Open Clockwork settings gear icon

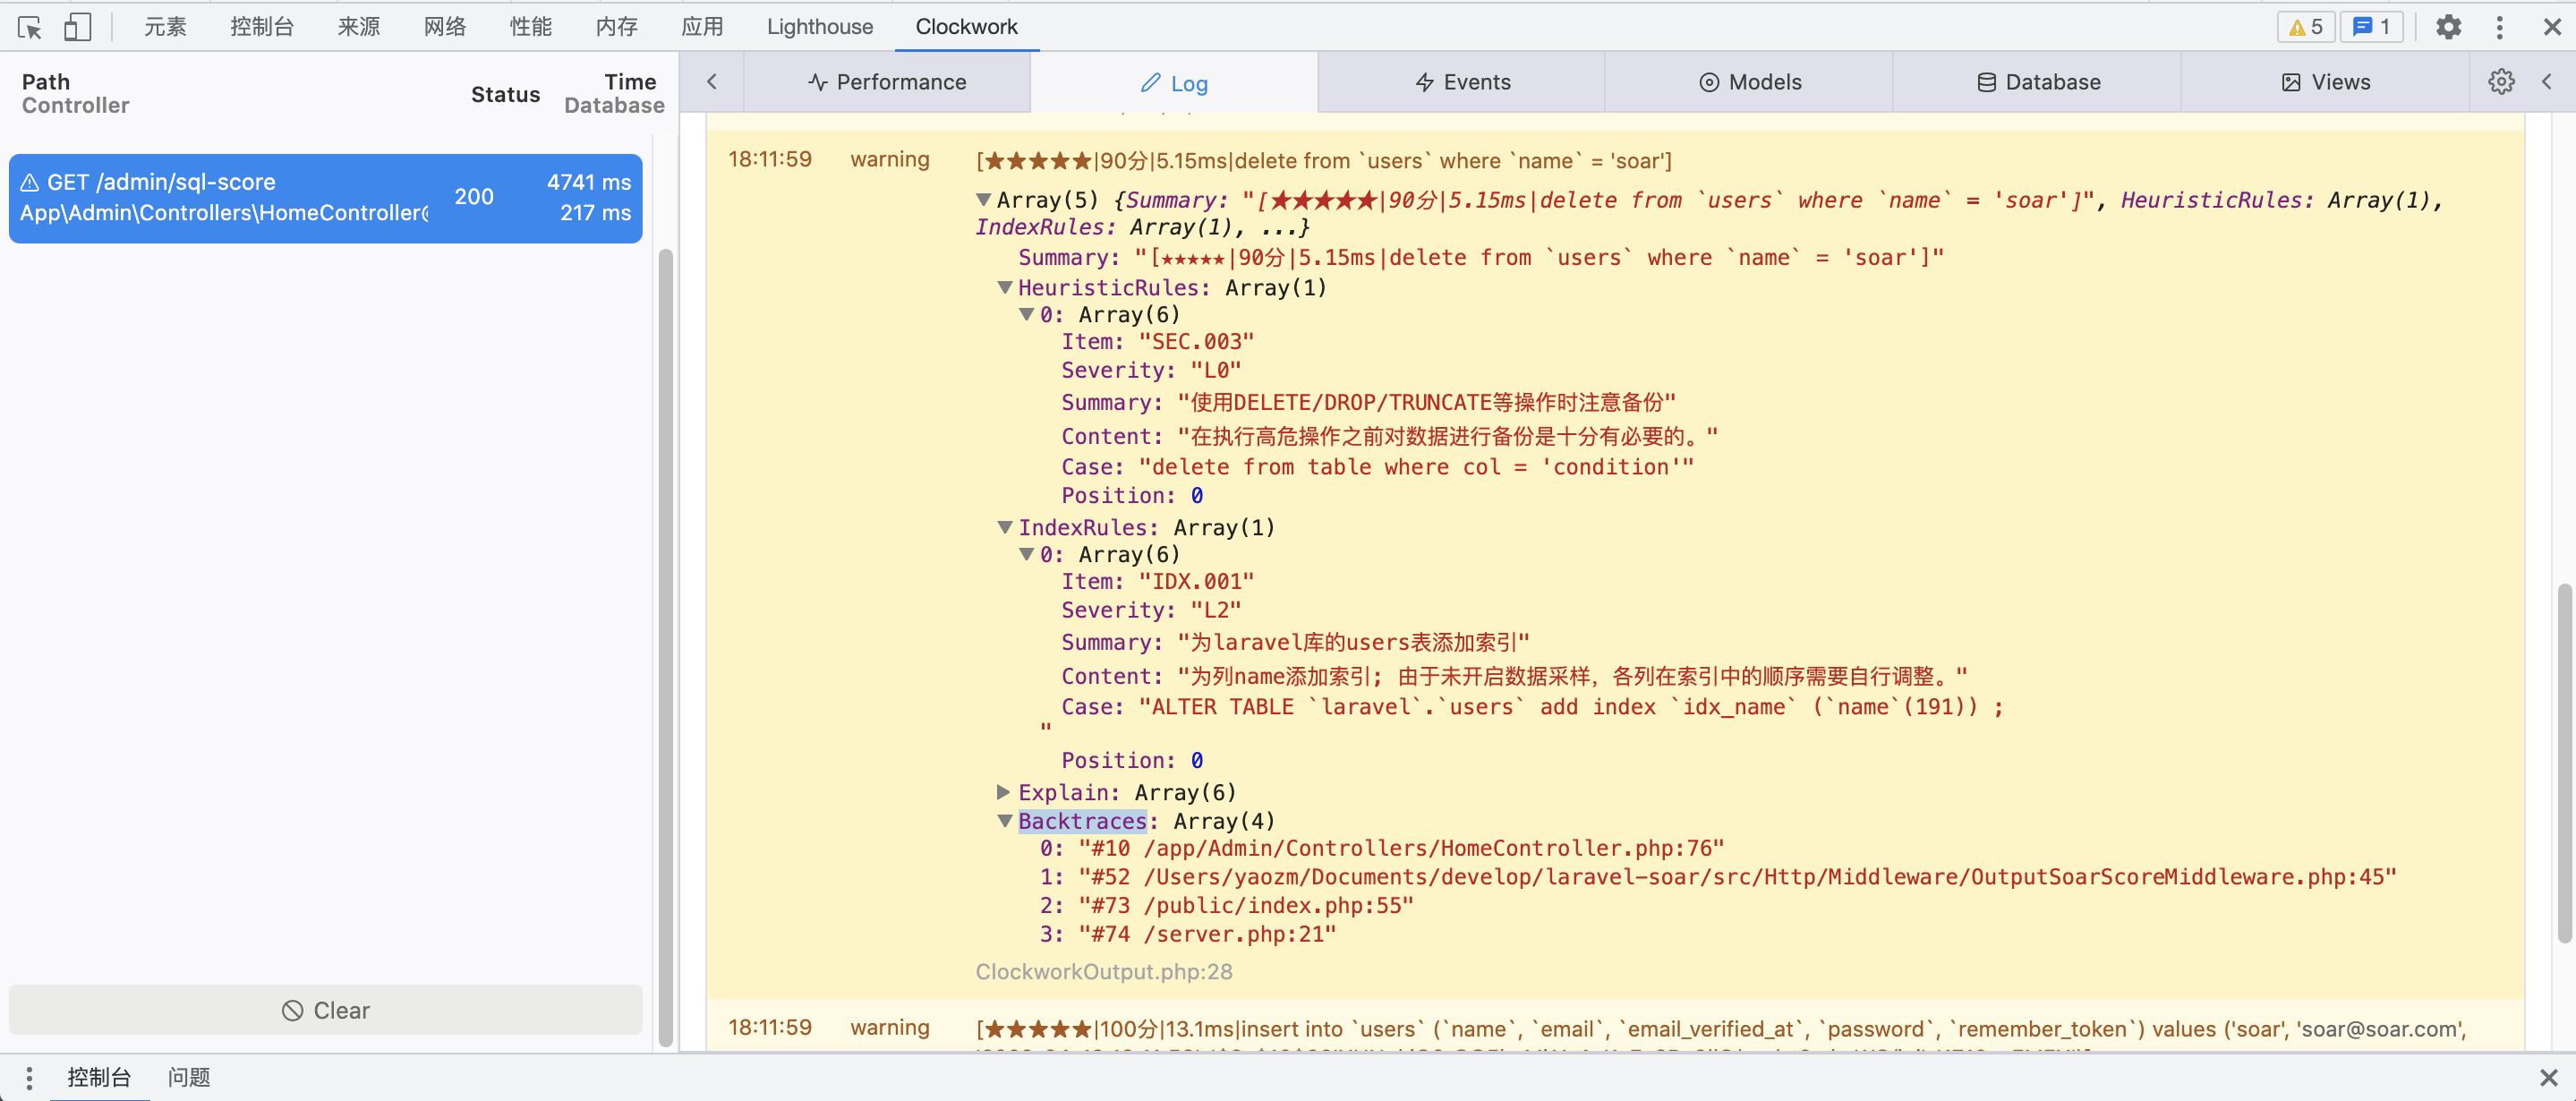[x=2500, y=82]
